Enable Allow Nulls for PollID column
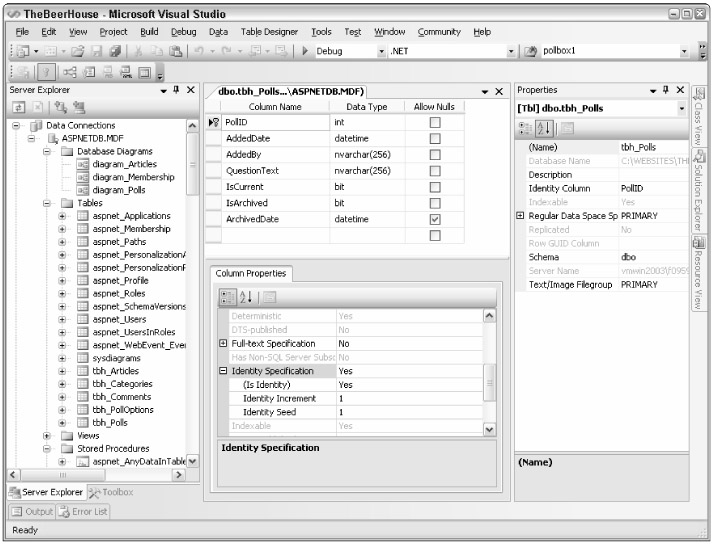The image size is (714, 545). (x=433, y=121)
